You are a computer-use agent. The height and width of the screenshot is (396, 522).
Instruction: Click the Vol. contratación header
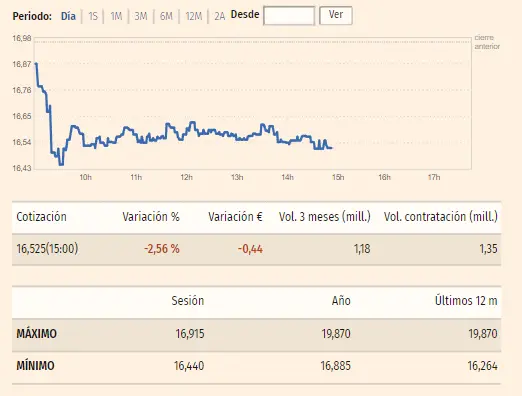point(440,217)
